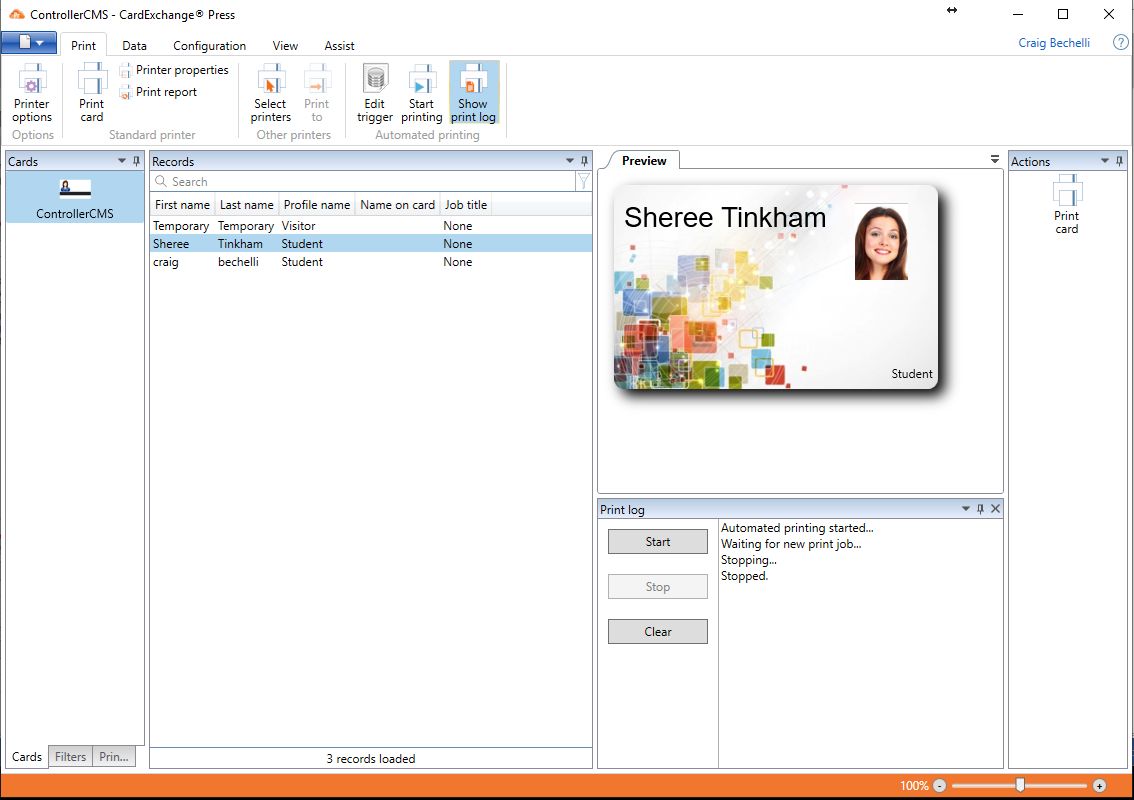The height and width of the screenshot is (800, 1134).
Task: Select the craig bechelli record row
Action: coord(371,262)
